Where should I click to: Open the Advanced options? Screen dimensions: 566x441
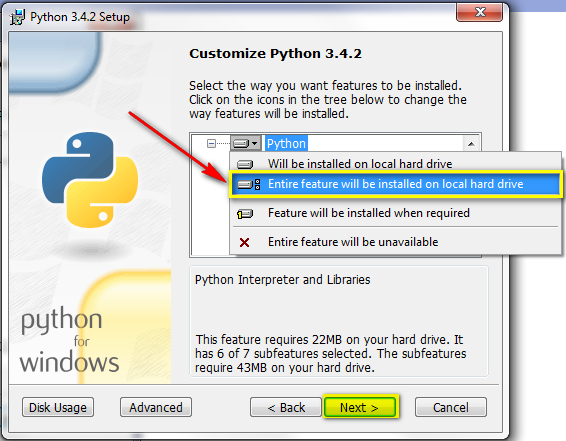point(156,407)
